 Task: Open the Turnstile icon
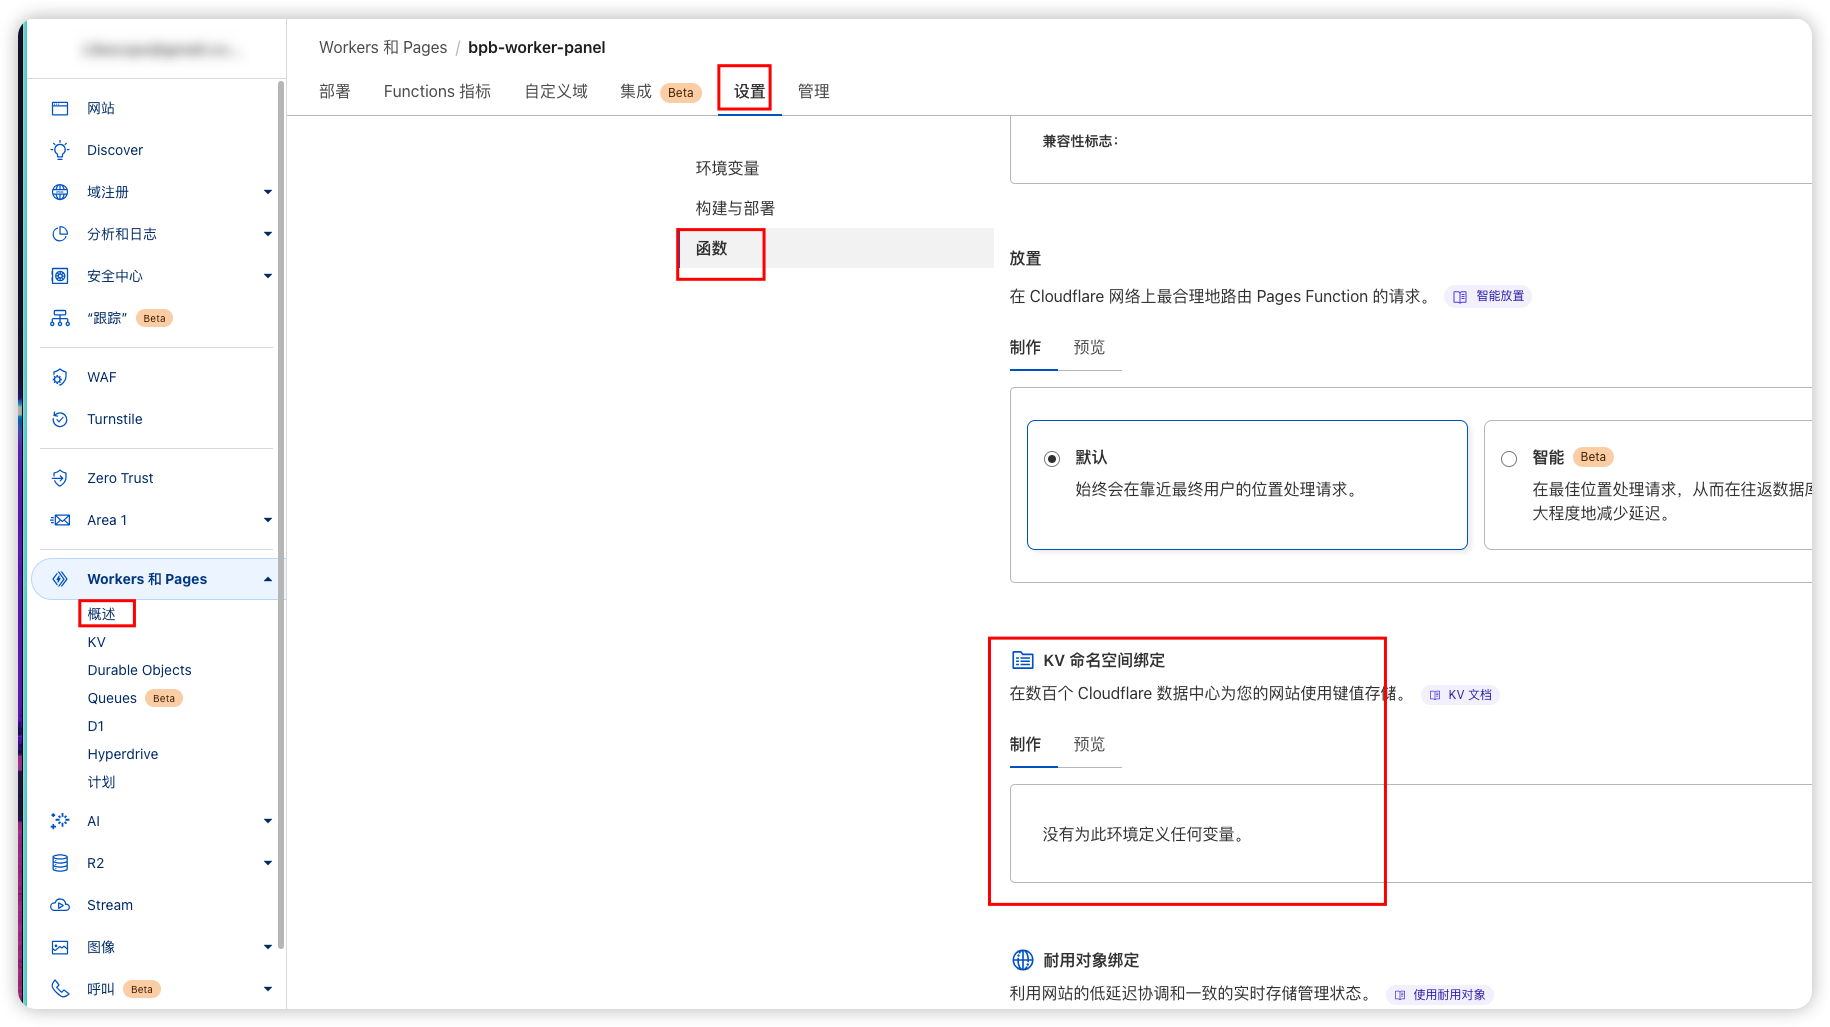point(60,419)
